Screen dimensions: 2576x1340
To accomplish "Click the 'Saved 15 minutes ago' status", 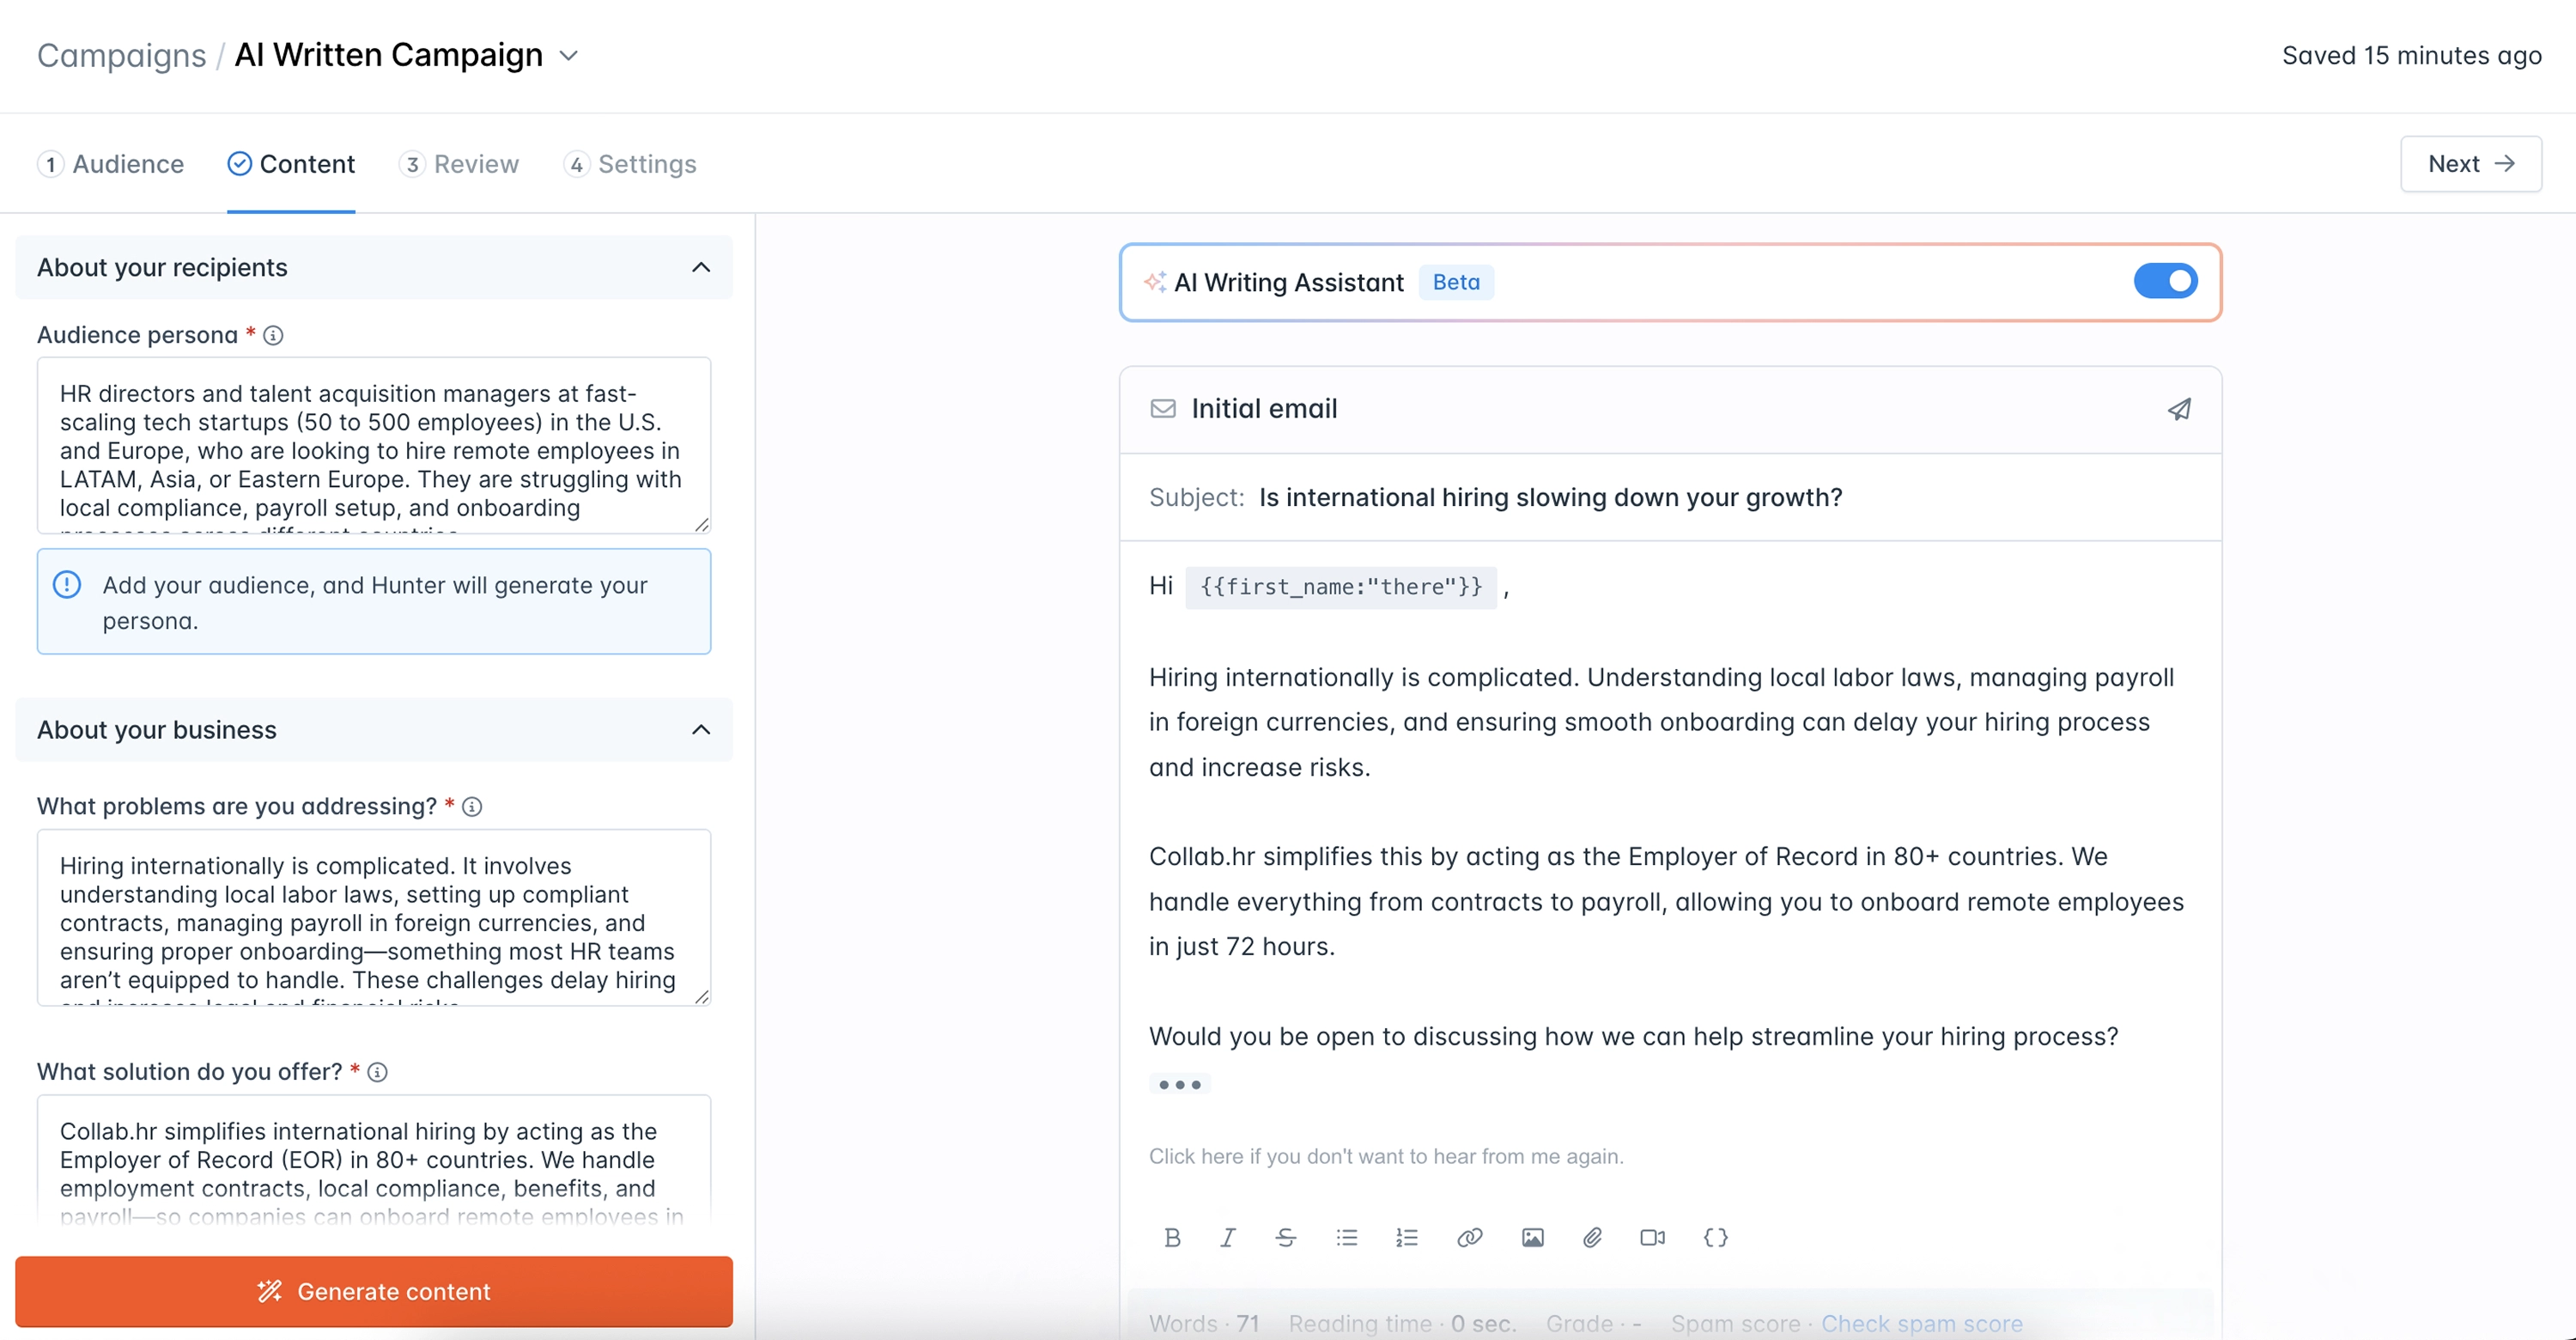I will (2411, 55).
